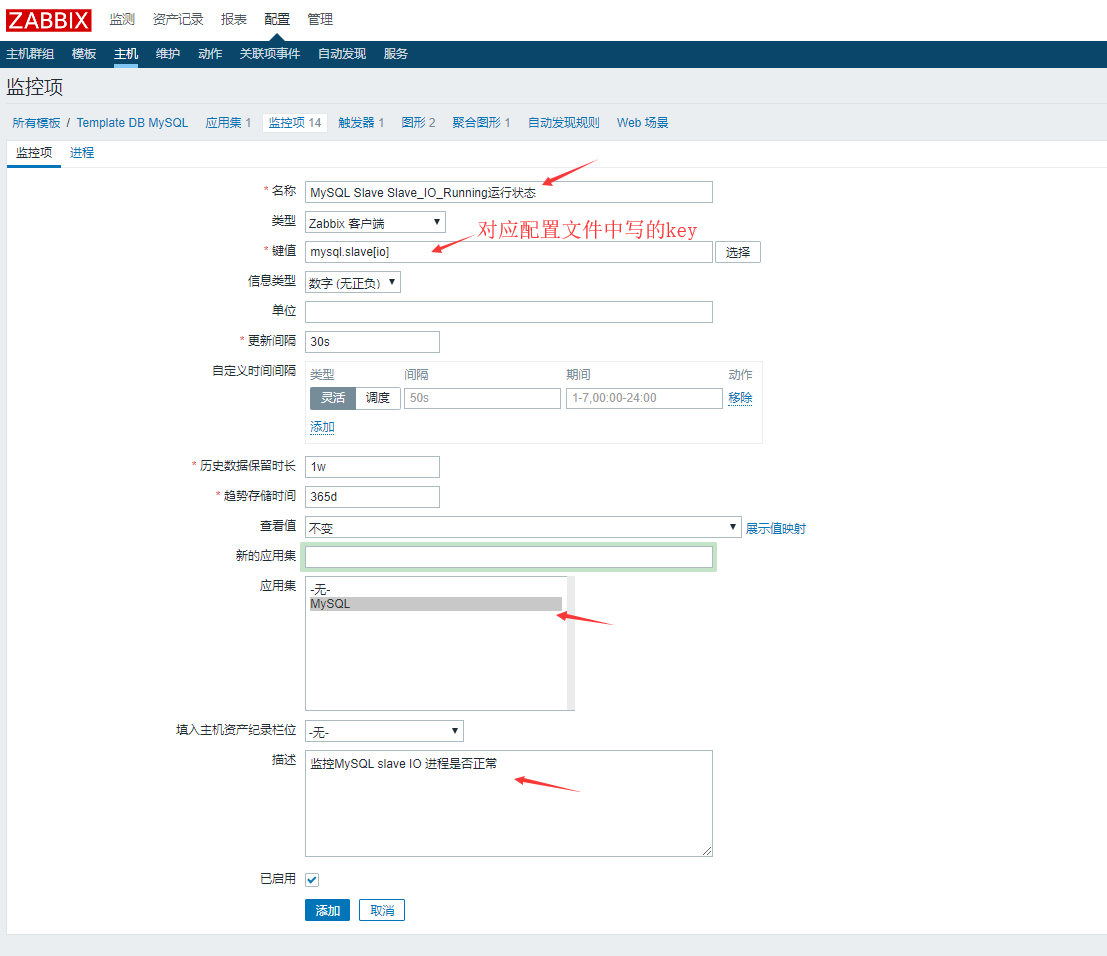Open the 模板 submenu item
This screenshot has width=1107, height=956.
point(84,54)
